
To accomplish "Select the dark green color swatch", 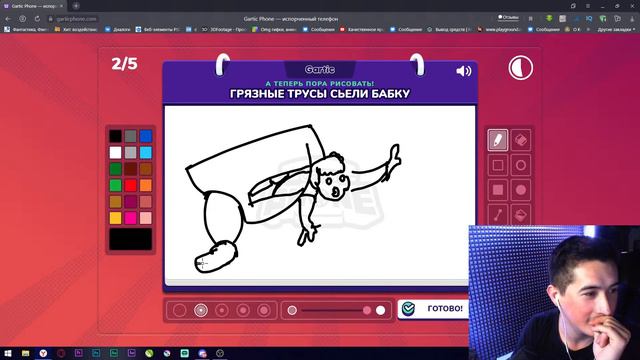I will [x=115, y=169].
